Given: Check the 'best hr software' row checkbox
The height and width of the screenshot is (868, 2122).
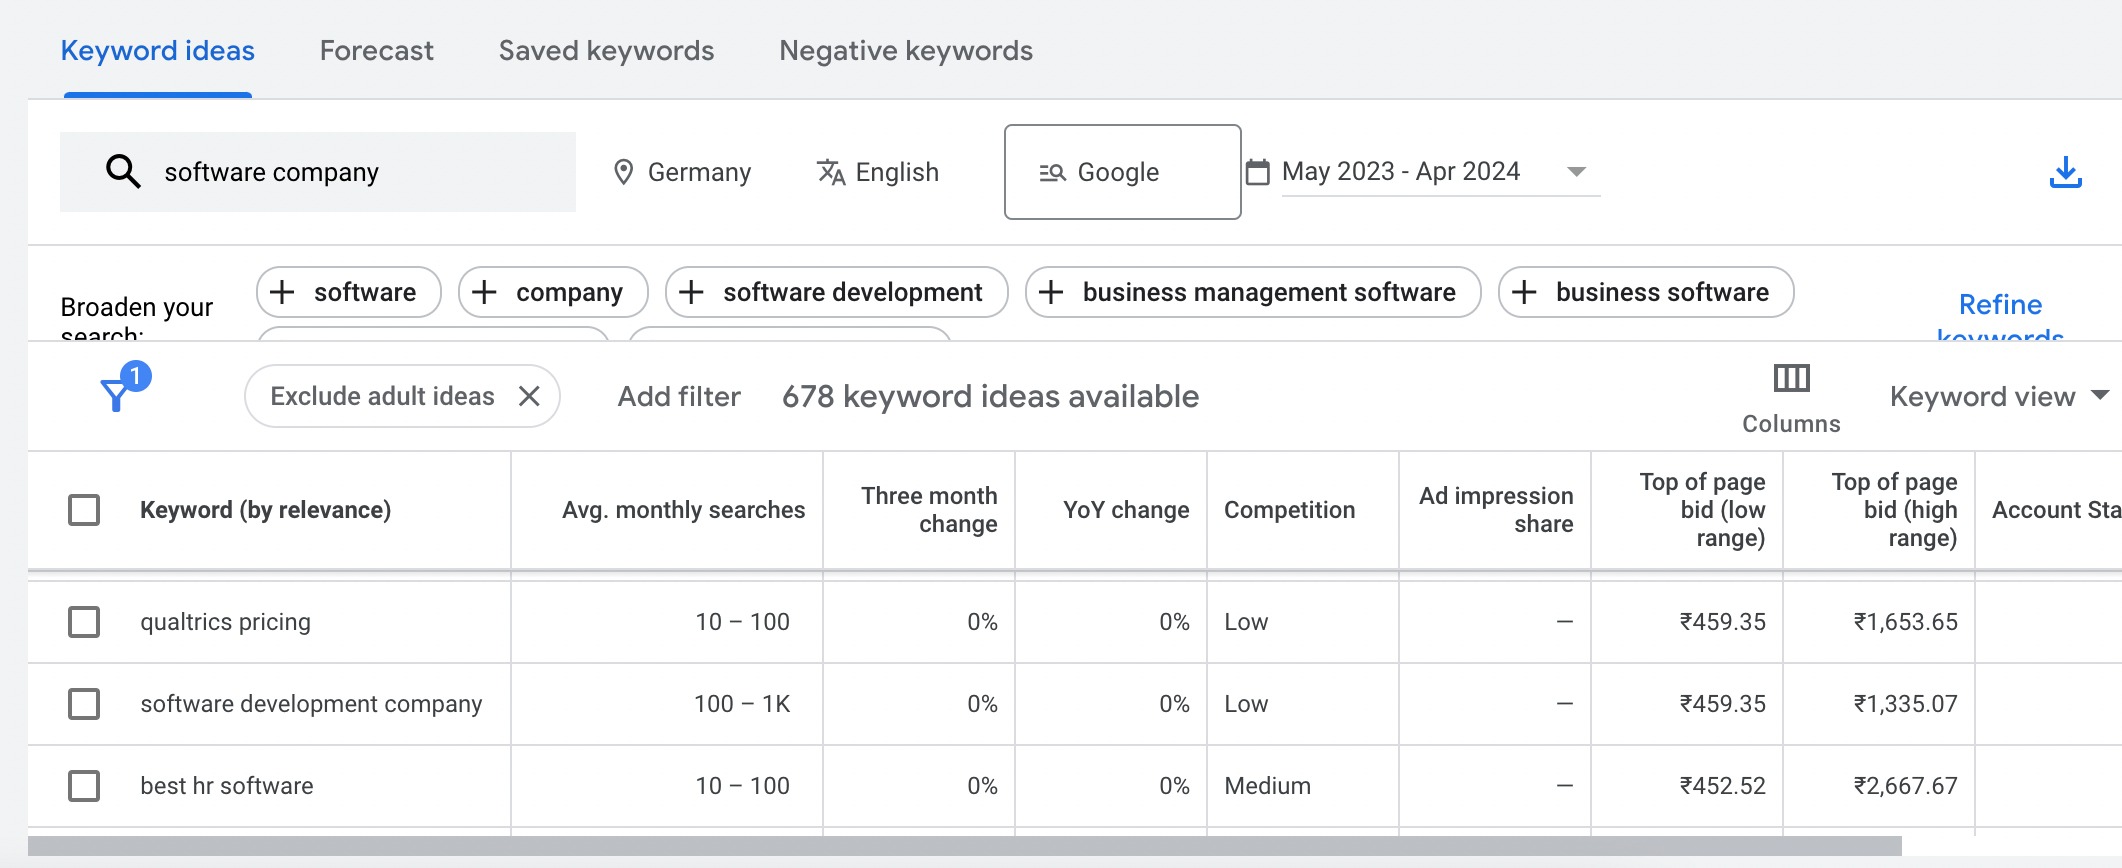Looking at the screenshot, I should tap(84, 786).
